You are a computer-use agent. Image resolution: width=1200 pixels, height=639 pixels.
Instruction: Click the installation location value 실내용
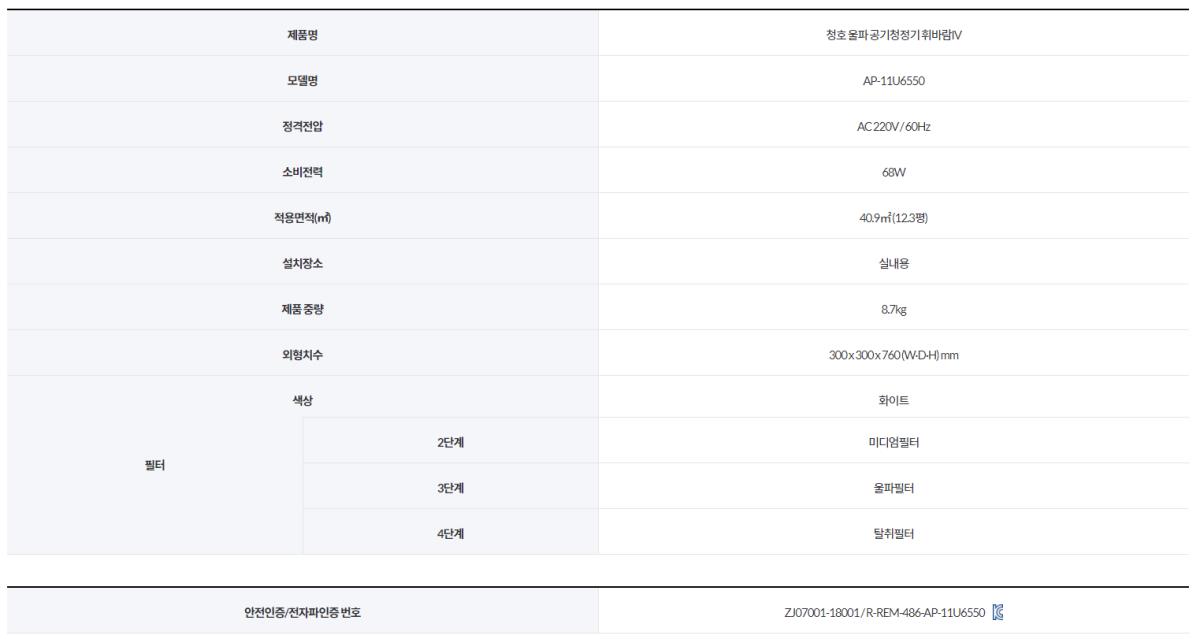(895, 264)
